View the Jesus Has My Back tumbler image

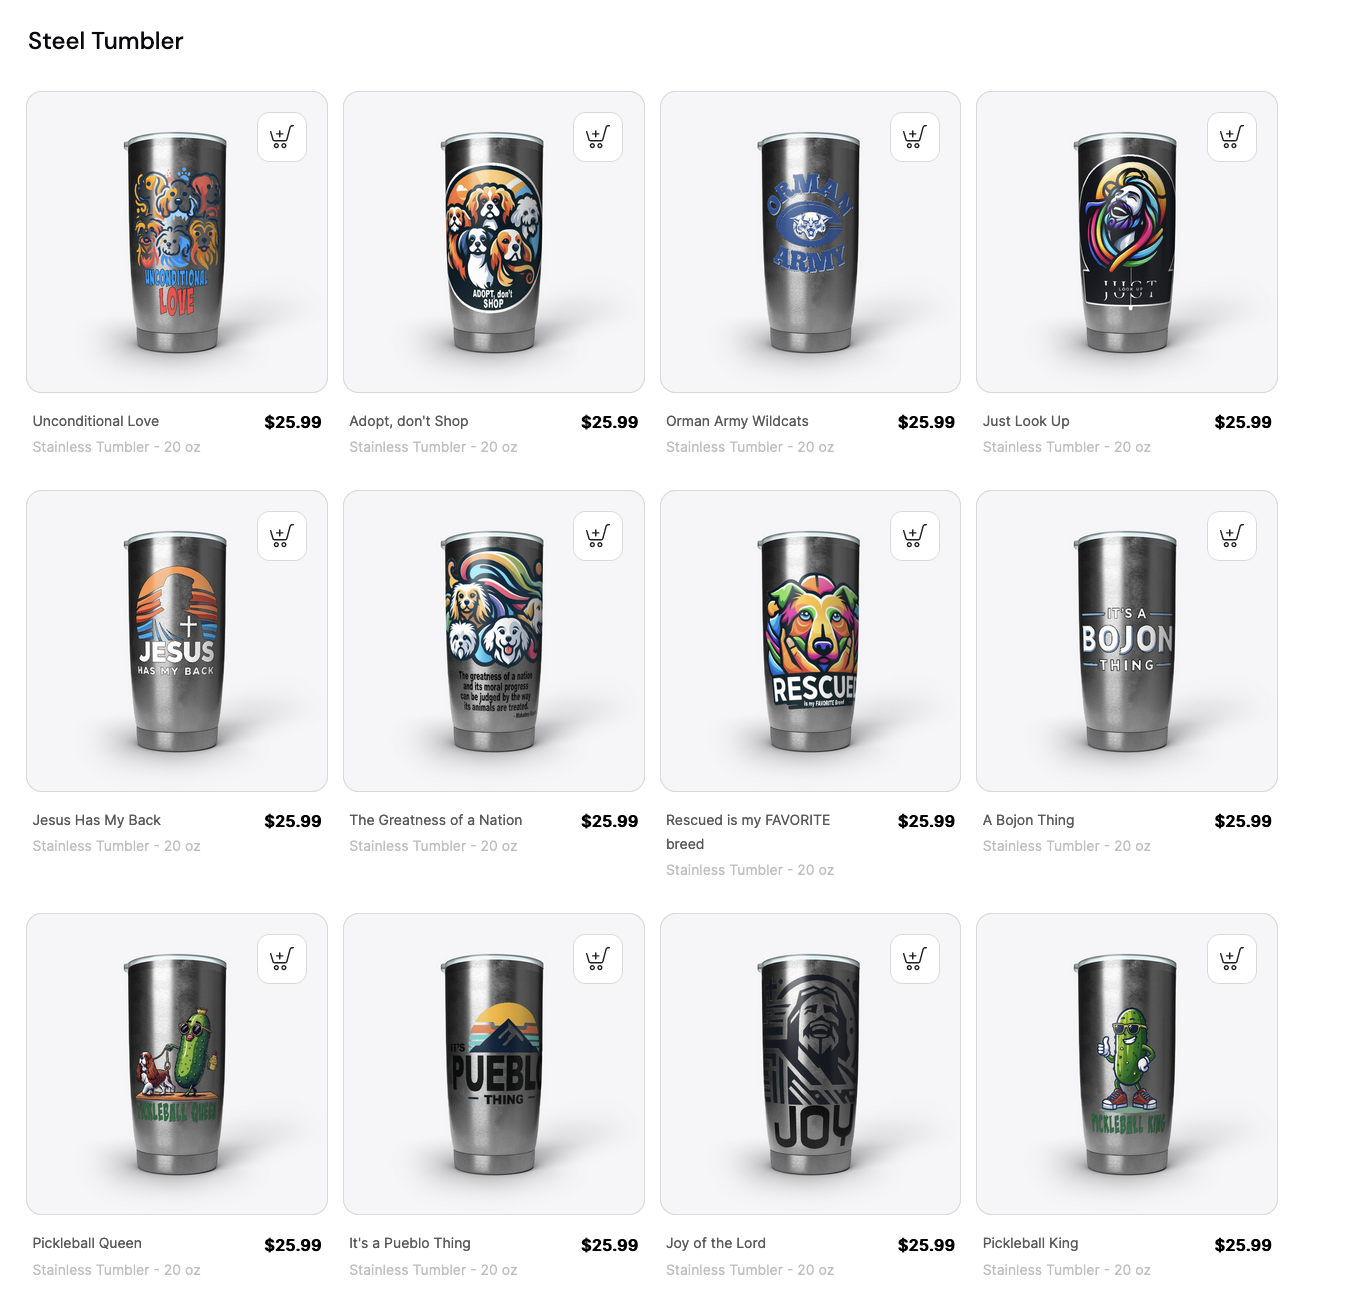(177, 641)
